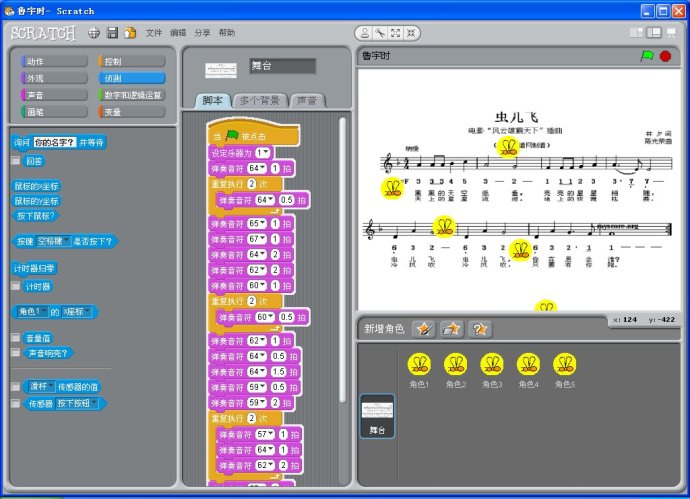Click the green flag to start
The image size is (690, 499).
646,56
